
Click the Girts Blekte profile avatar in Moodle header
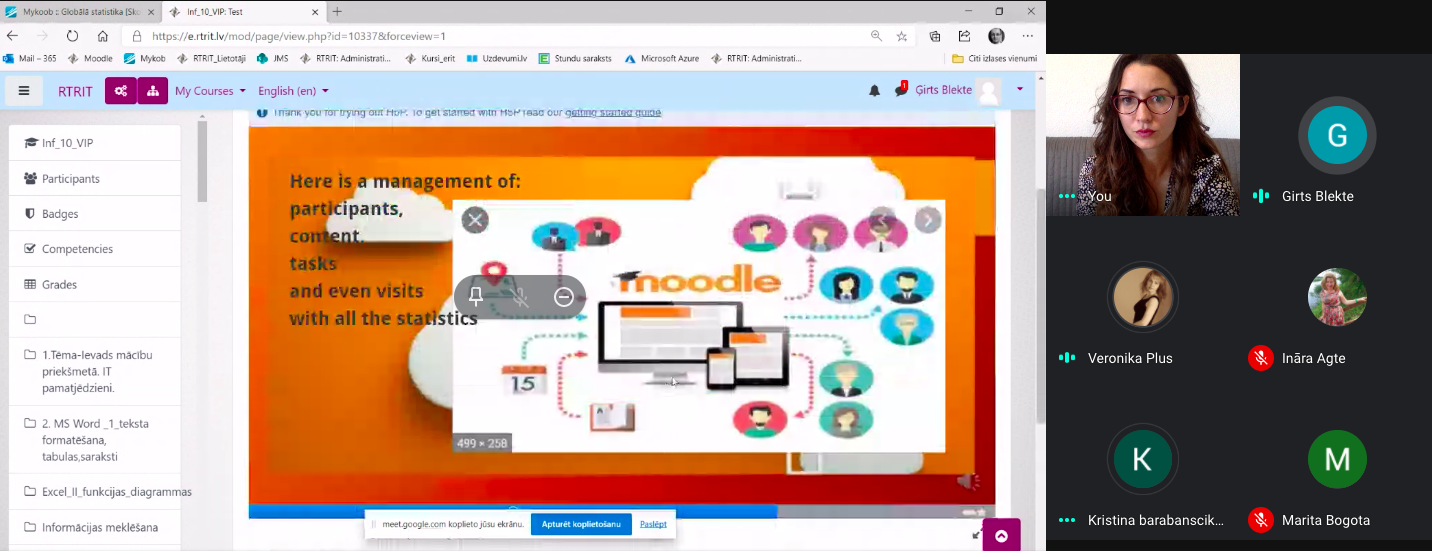point(988,91)
